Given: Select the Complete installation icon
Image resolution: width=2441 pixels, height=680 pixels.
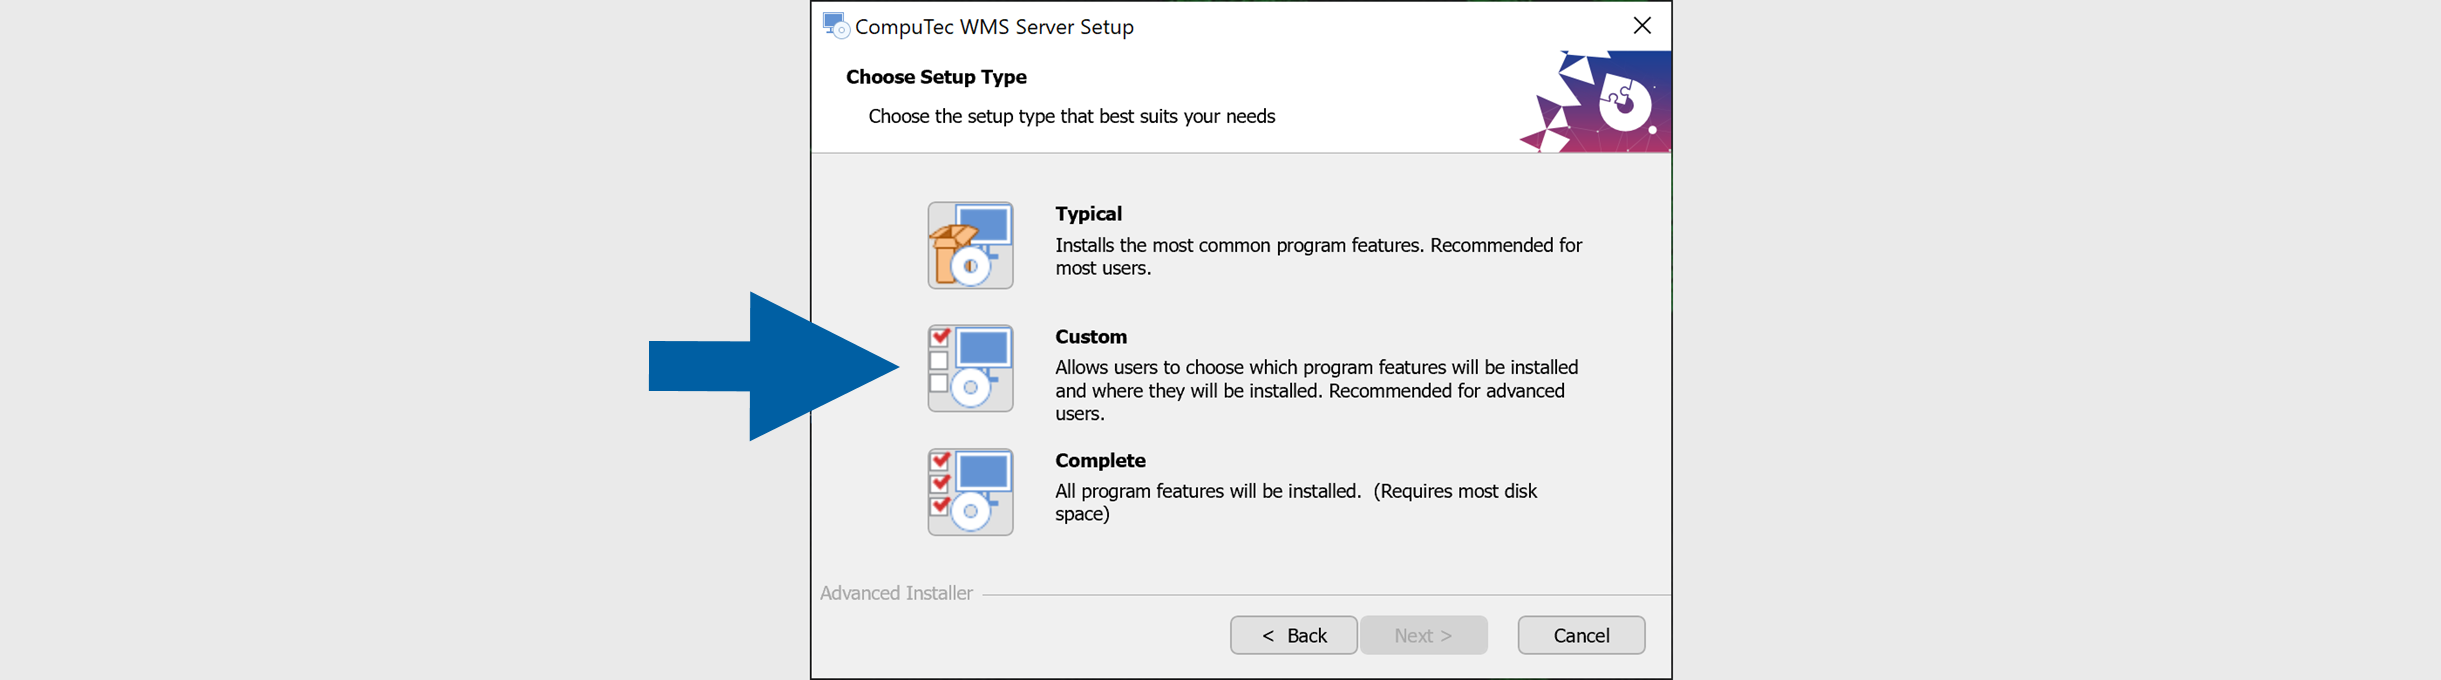Looking at the screenshot, I should (x=969, y=492).
